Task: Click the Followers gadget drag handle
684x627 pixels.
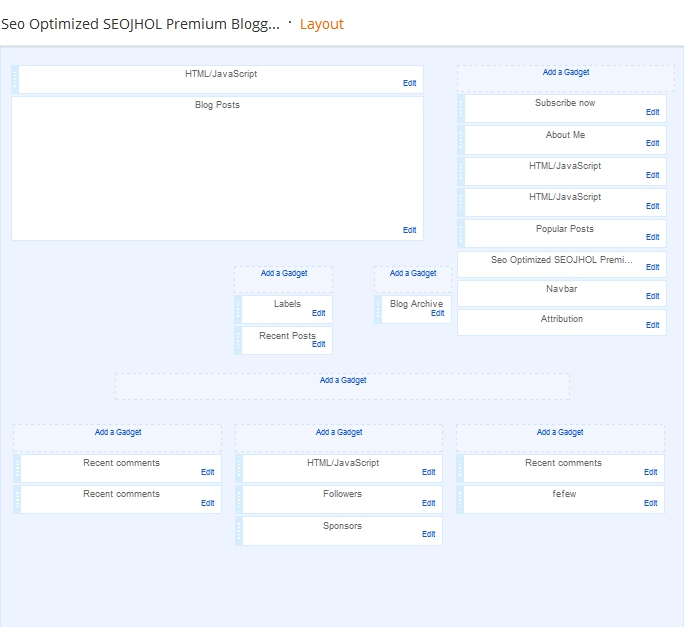Action: 239,499
